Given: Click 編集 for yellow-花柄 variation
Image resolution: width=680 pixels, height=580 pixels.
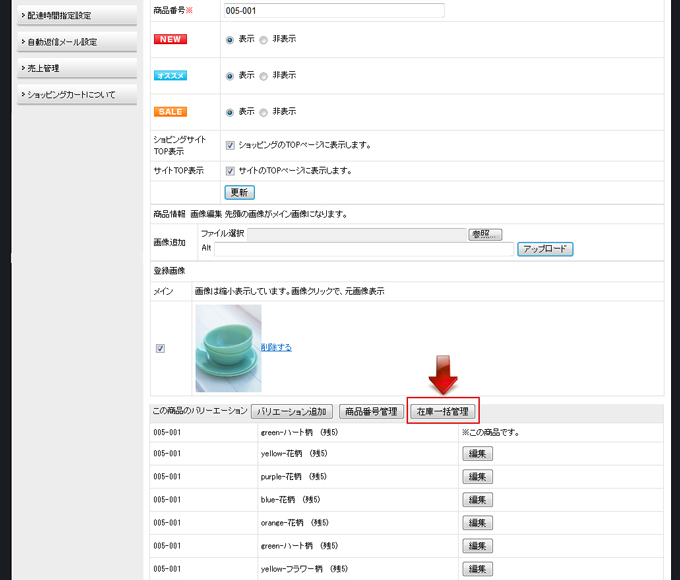Looking at the screenshot, I should [x=478, y=454].
